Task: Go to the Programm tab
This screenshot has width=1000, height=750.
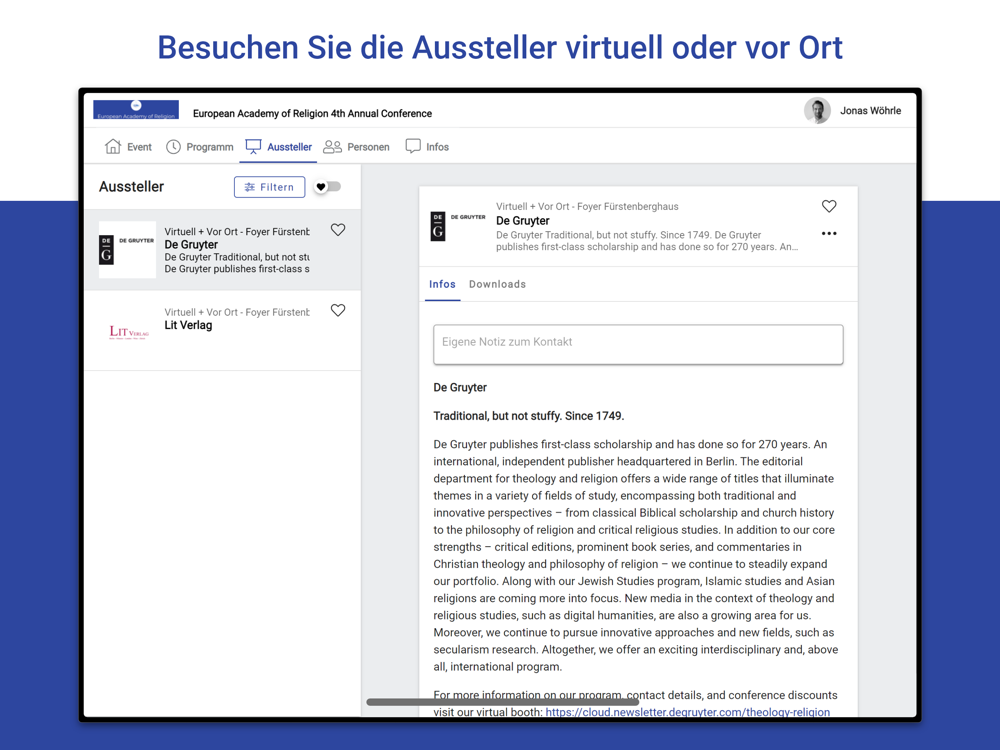Action: 200,147
